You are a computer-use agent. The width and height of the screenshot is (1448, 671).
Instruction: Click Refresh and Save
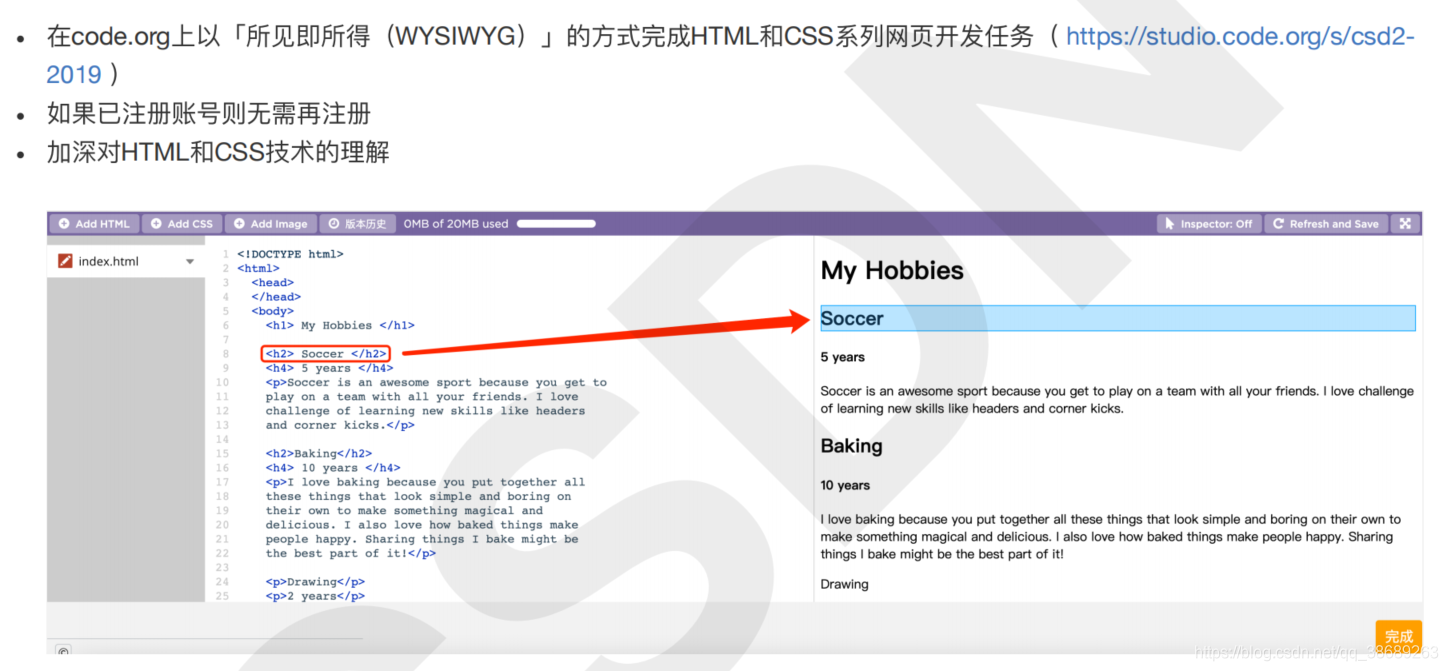click(x=1325, y=224)
